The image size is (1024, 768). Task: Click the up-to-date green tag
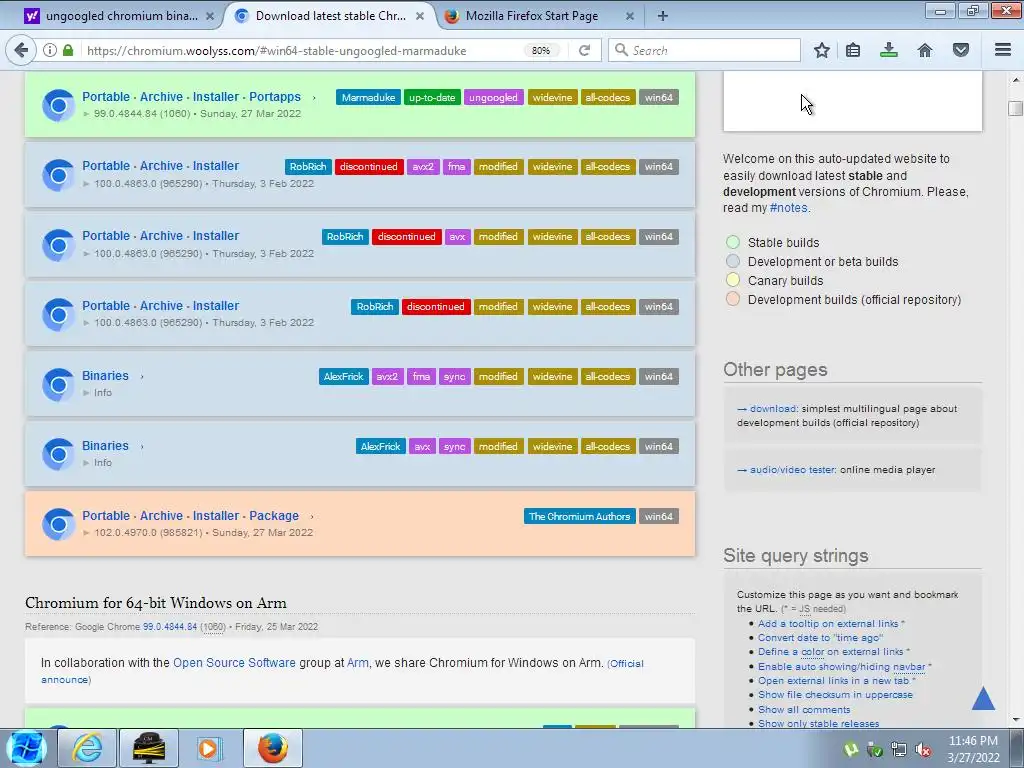click(x=432, y=97)
